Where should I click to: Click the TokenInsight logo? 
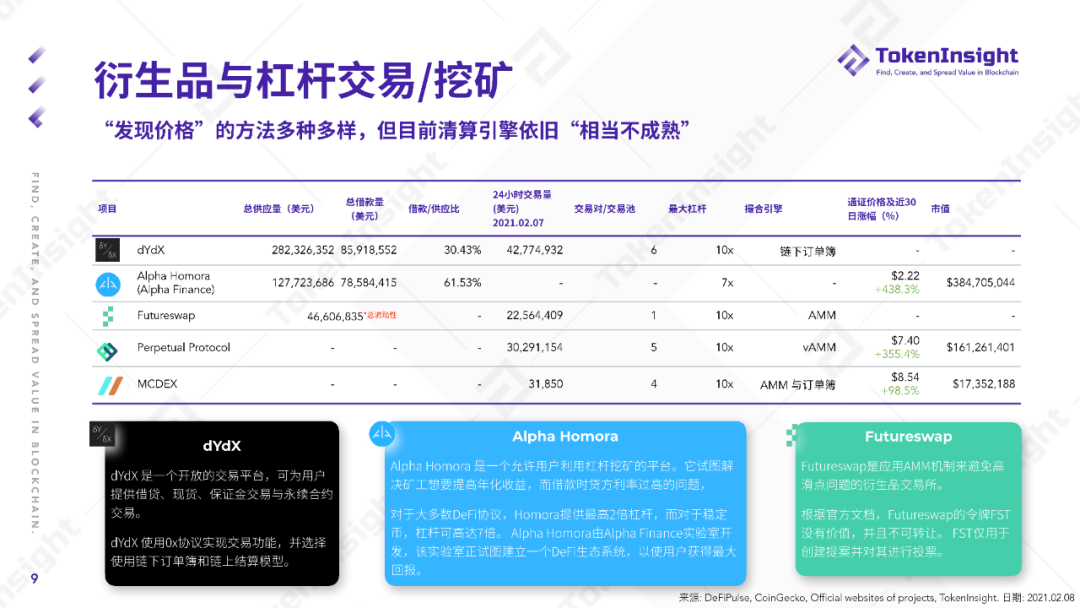[x=928, y=60]
